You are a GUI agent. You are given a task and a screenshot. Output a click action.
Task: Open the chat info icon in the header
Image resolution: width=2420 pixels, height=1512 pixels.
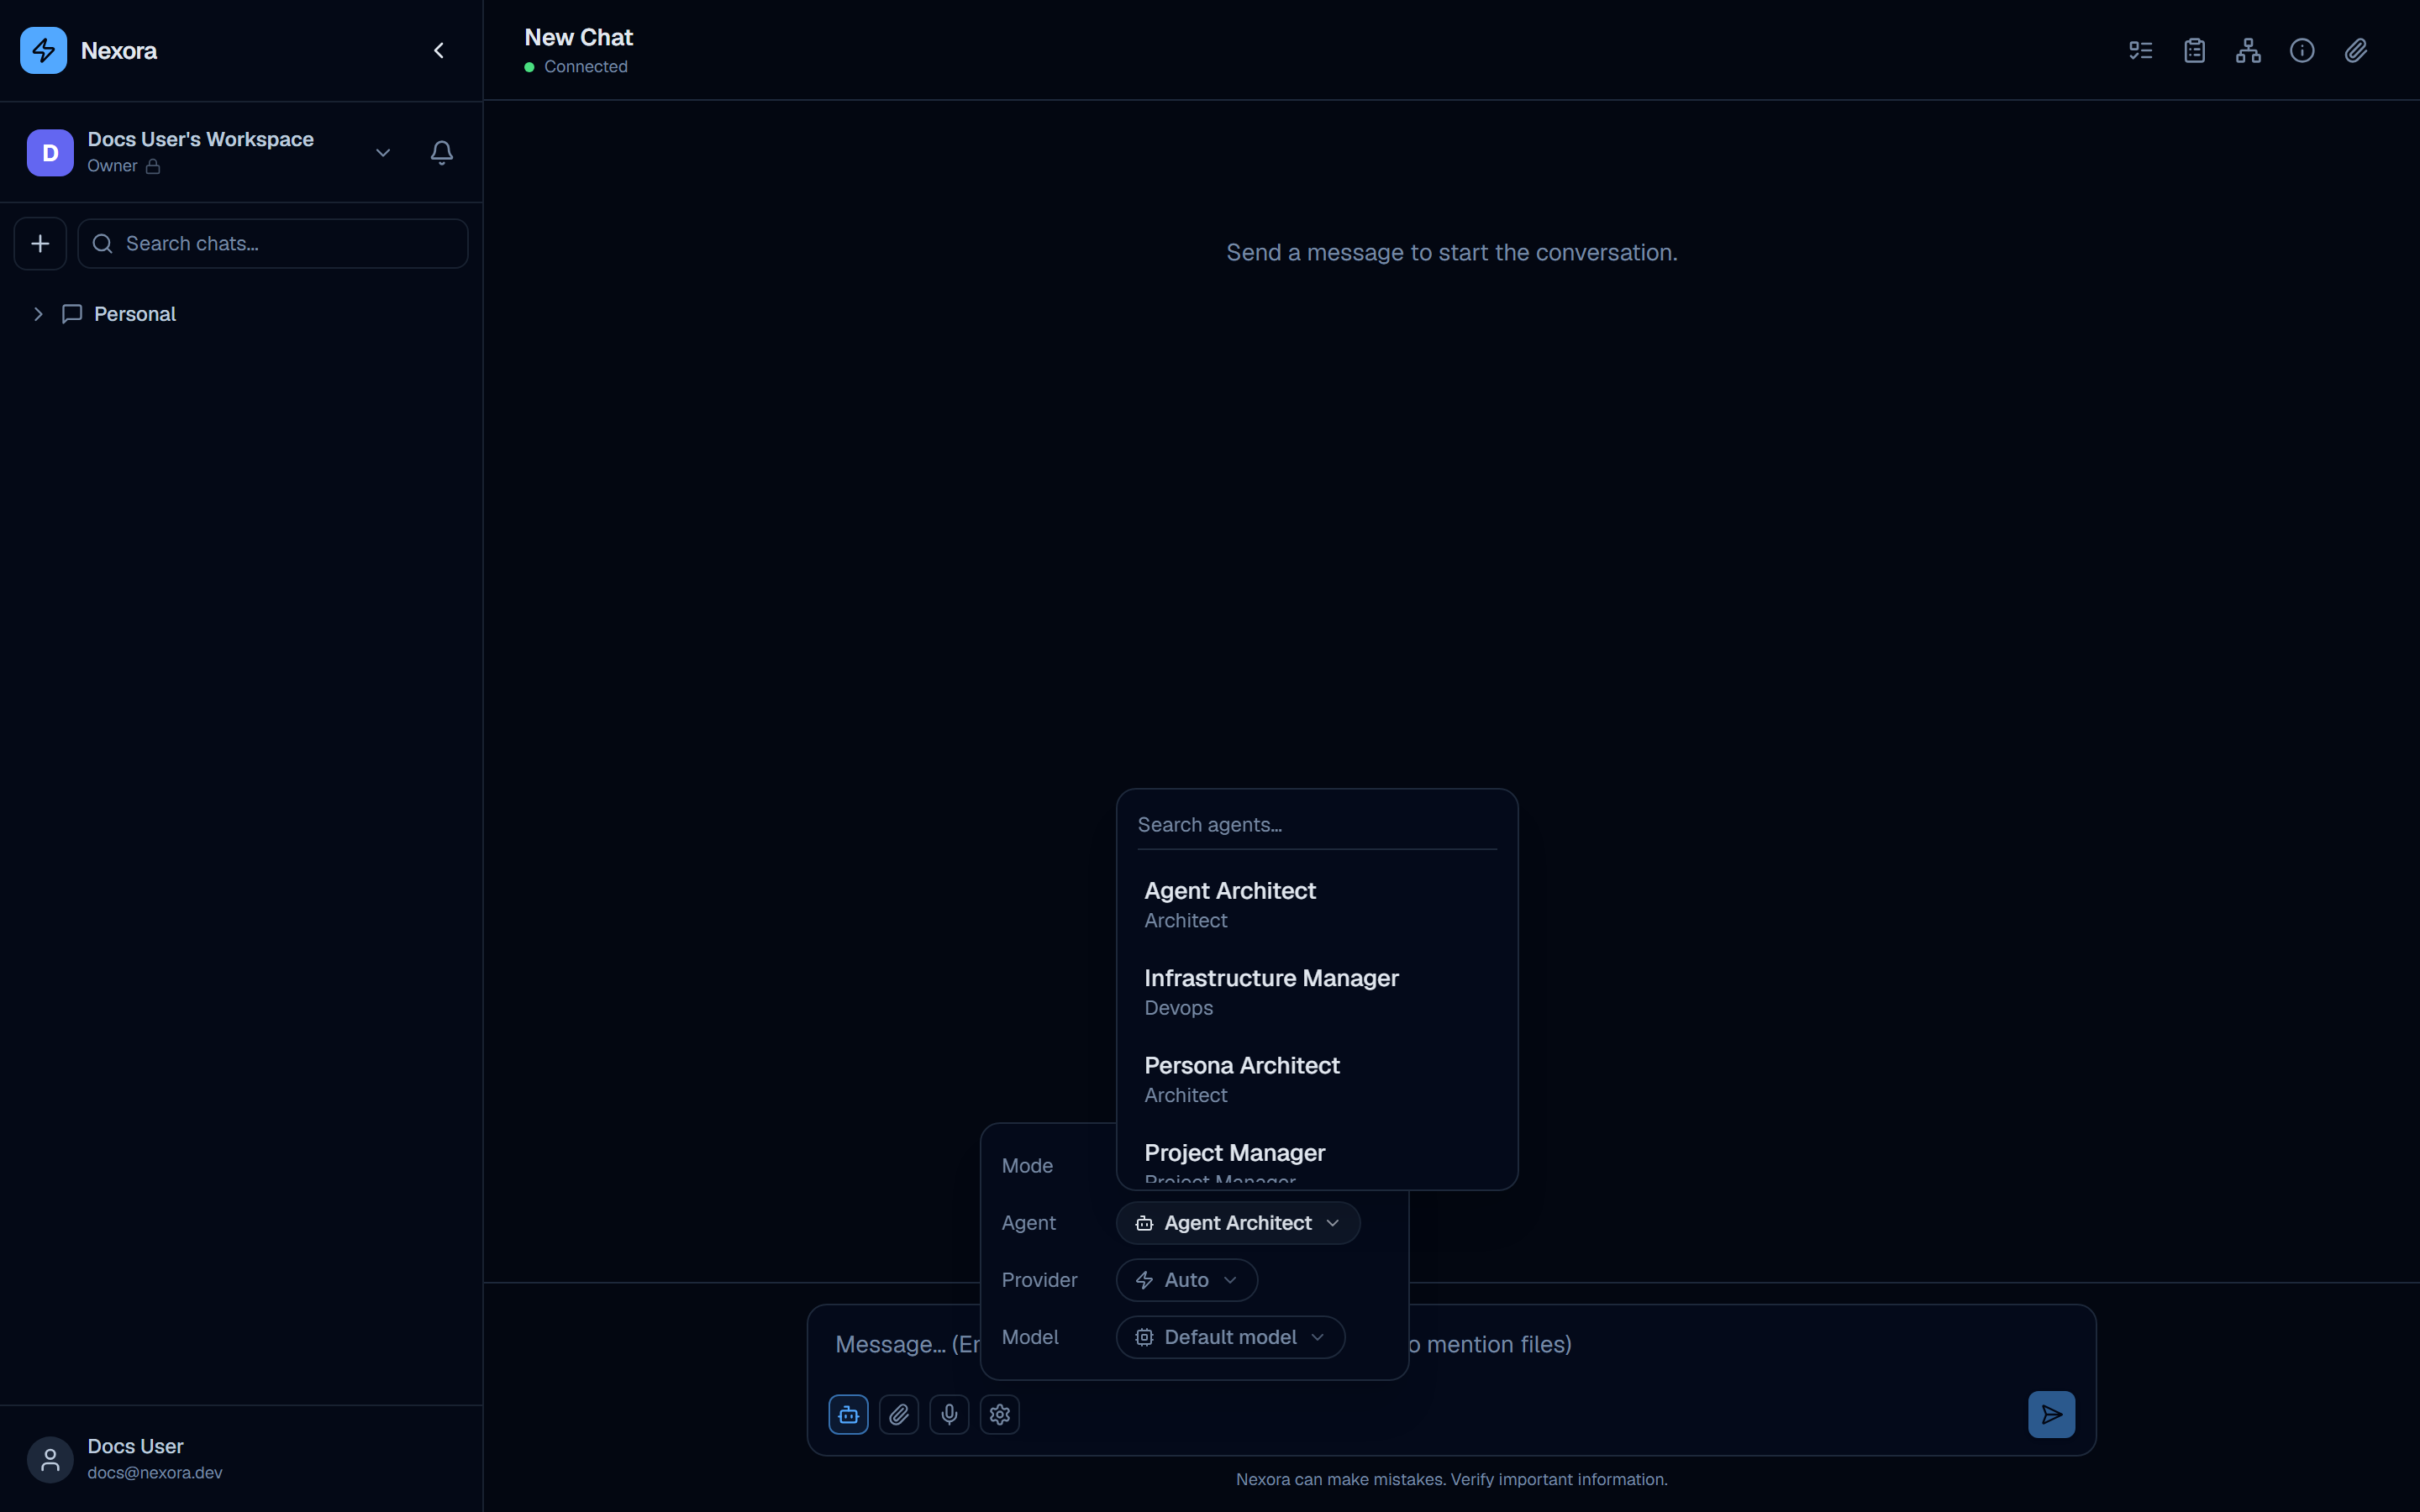click(x=2302, y=50)
